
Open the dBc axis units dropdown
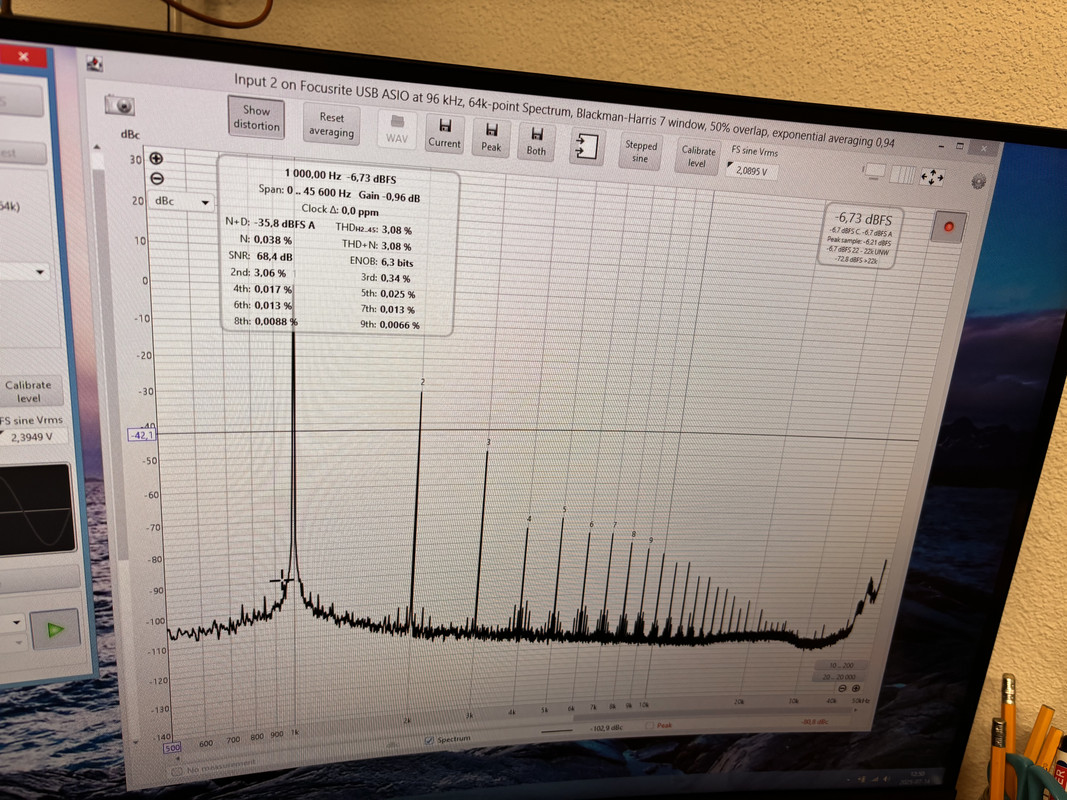pyautogui.click(x=181, y=201)
